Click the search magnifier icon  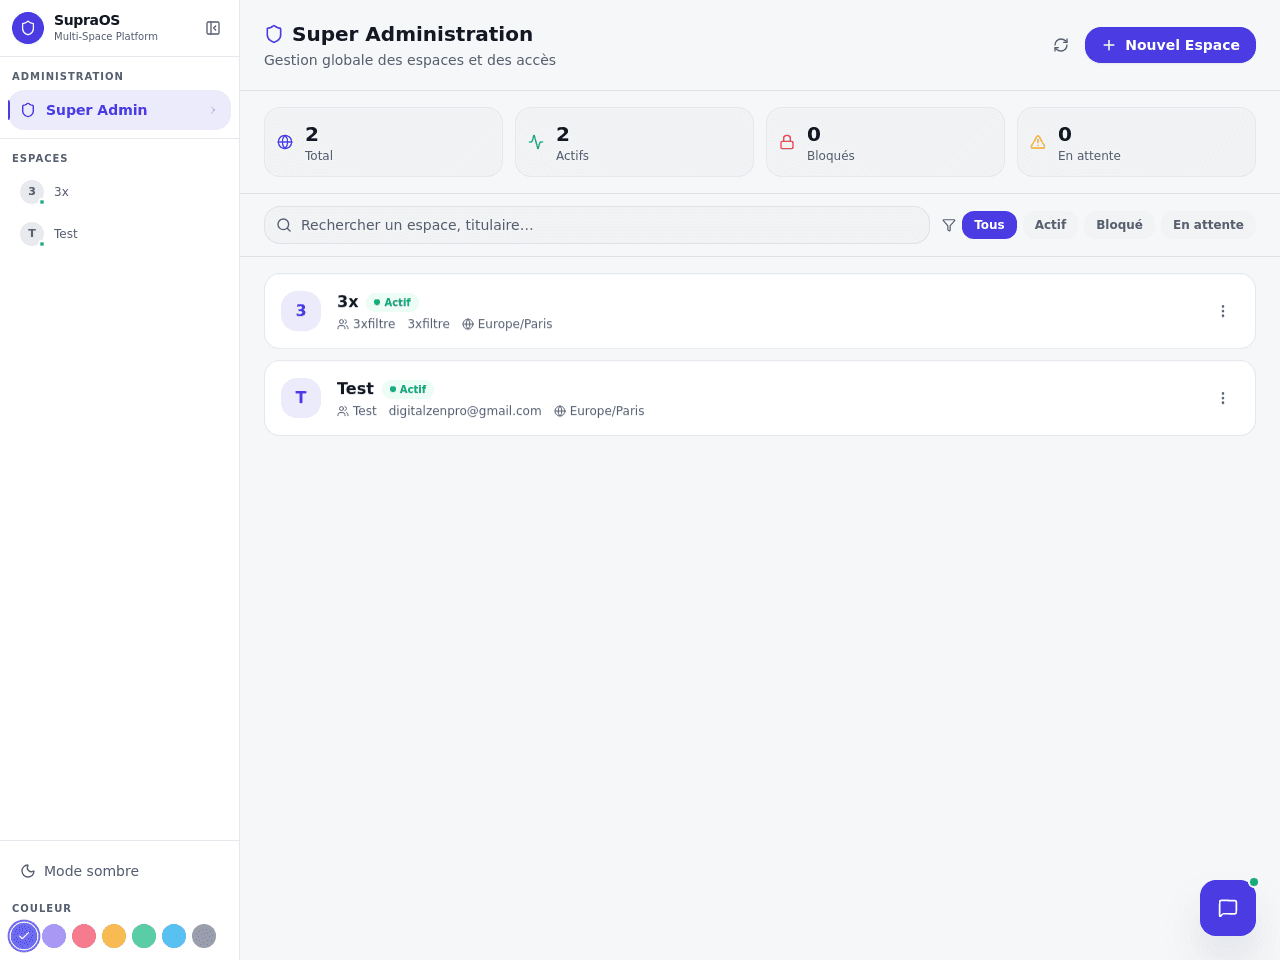coord(284,225)
